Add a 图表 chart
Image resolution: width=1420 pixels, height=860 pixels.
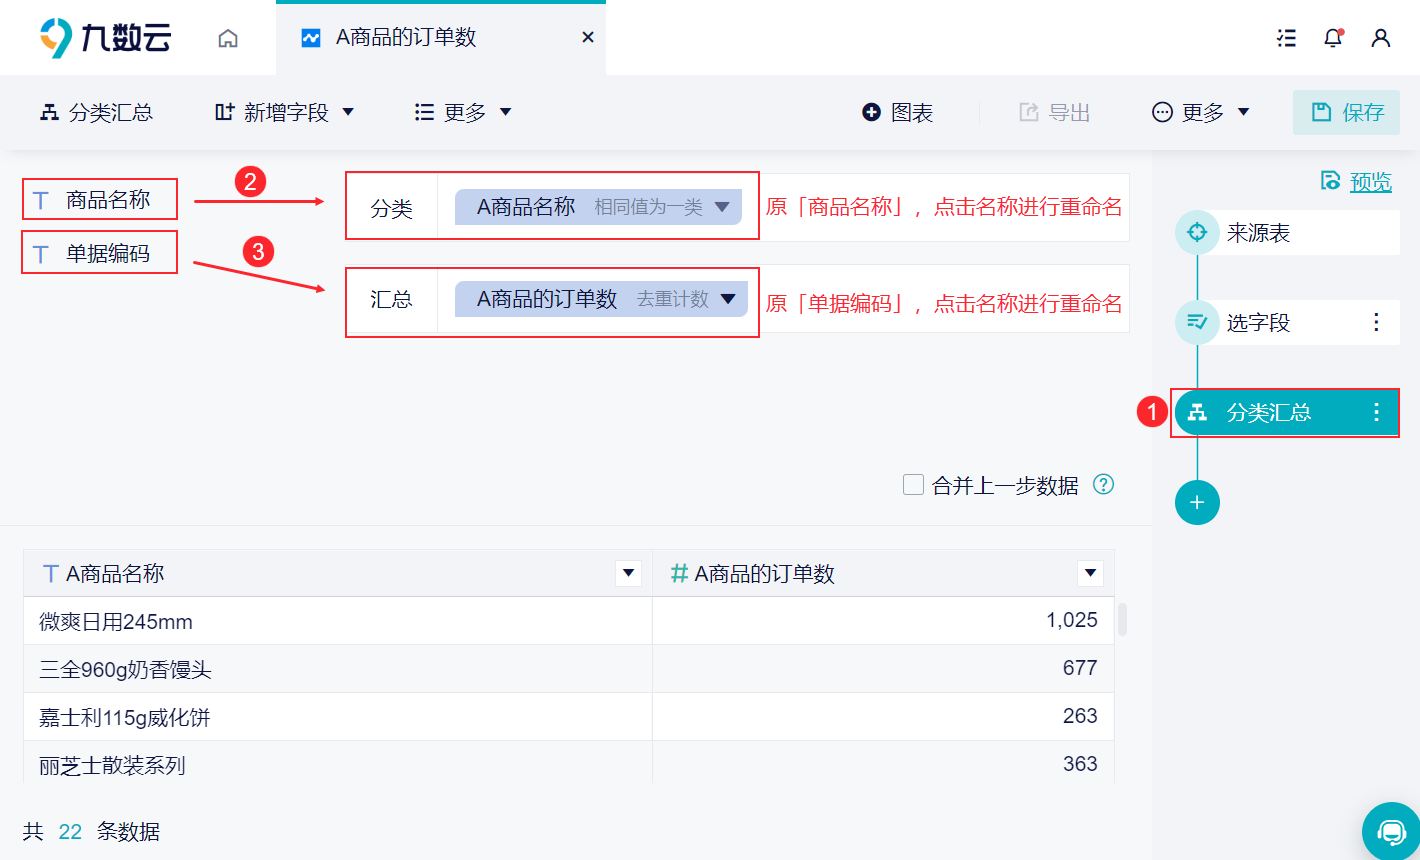click(x=897, y=112)
